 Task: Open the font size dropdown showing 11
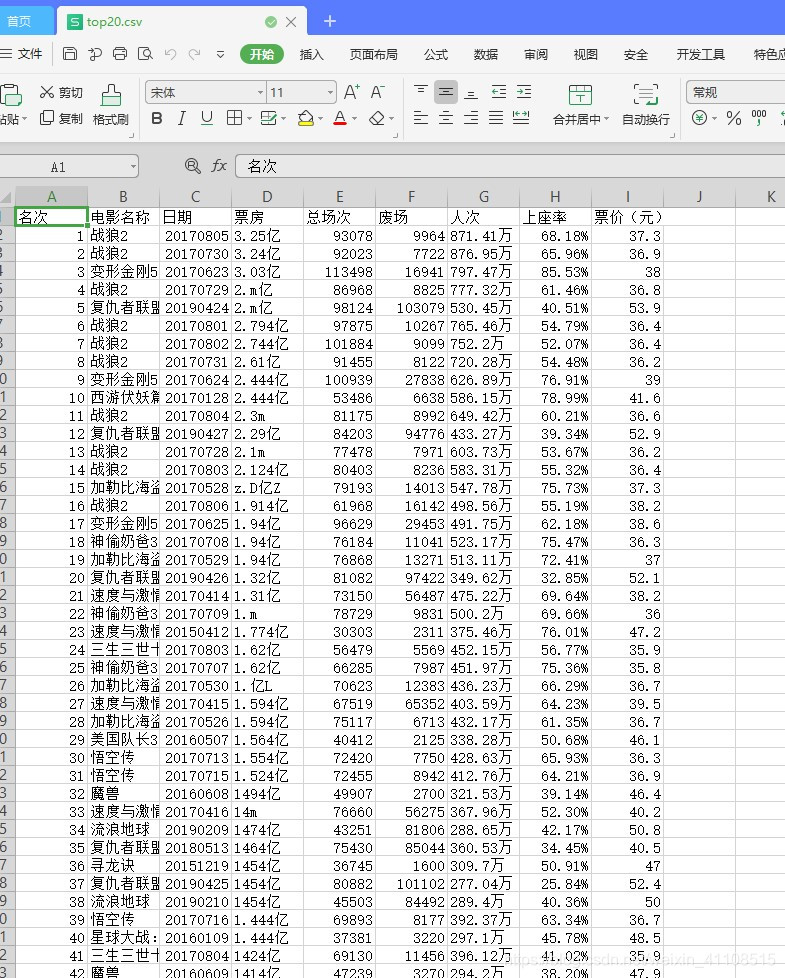coord(330,93)
